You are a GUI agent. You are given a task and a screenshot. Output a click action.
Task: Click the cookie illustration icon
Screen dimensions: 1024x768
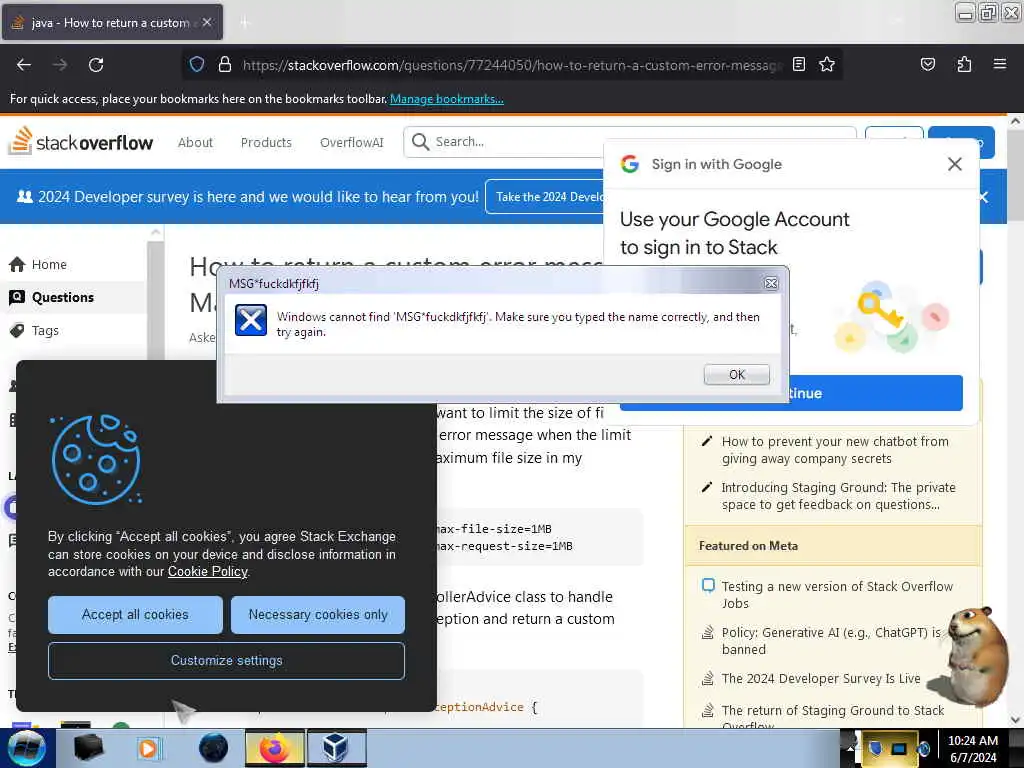click(x=96, y=459)
